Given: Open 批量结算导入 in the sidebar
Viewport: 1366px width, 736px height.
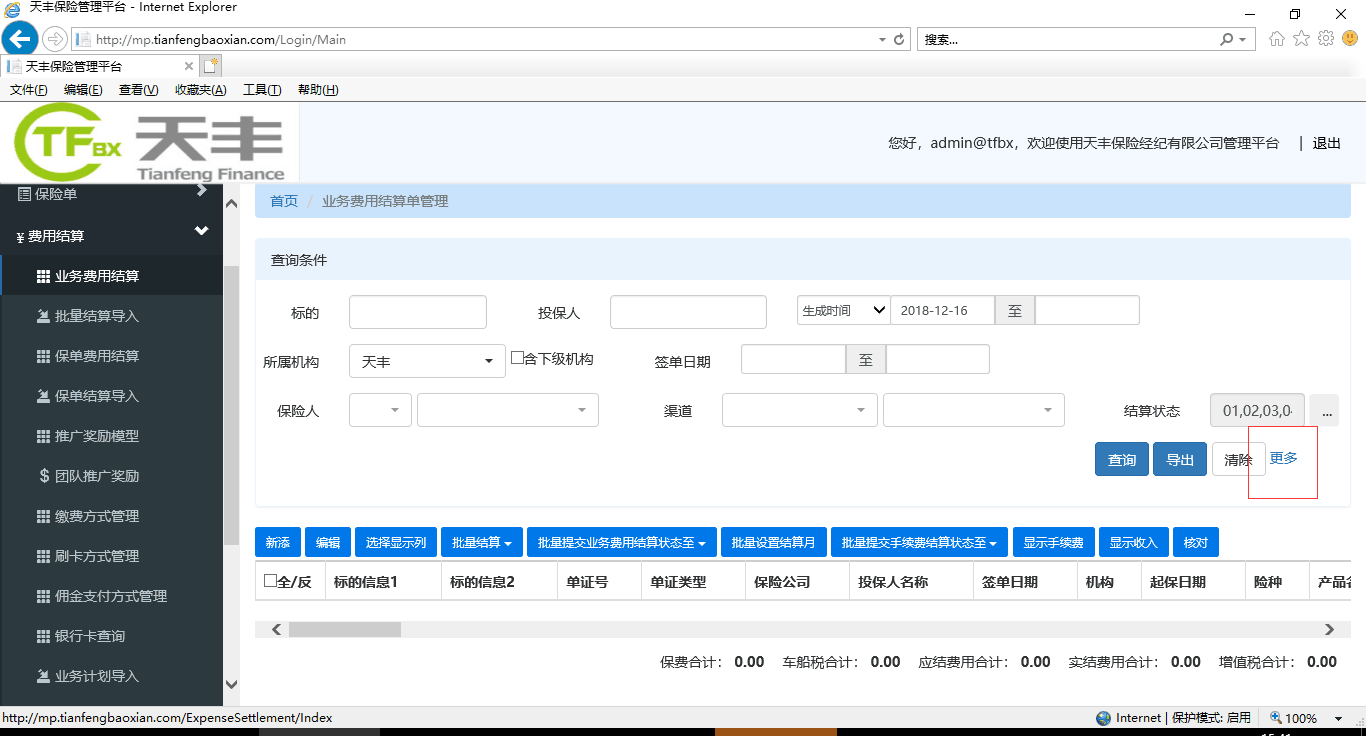Looking at the screenshot, I should pyautogui.click(x=96, y=316).
